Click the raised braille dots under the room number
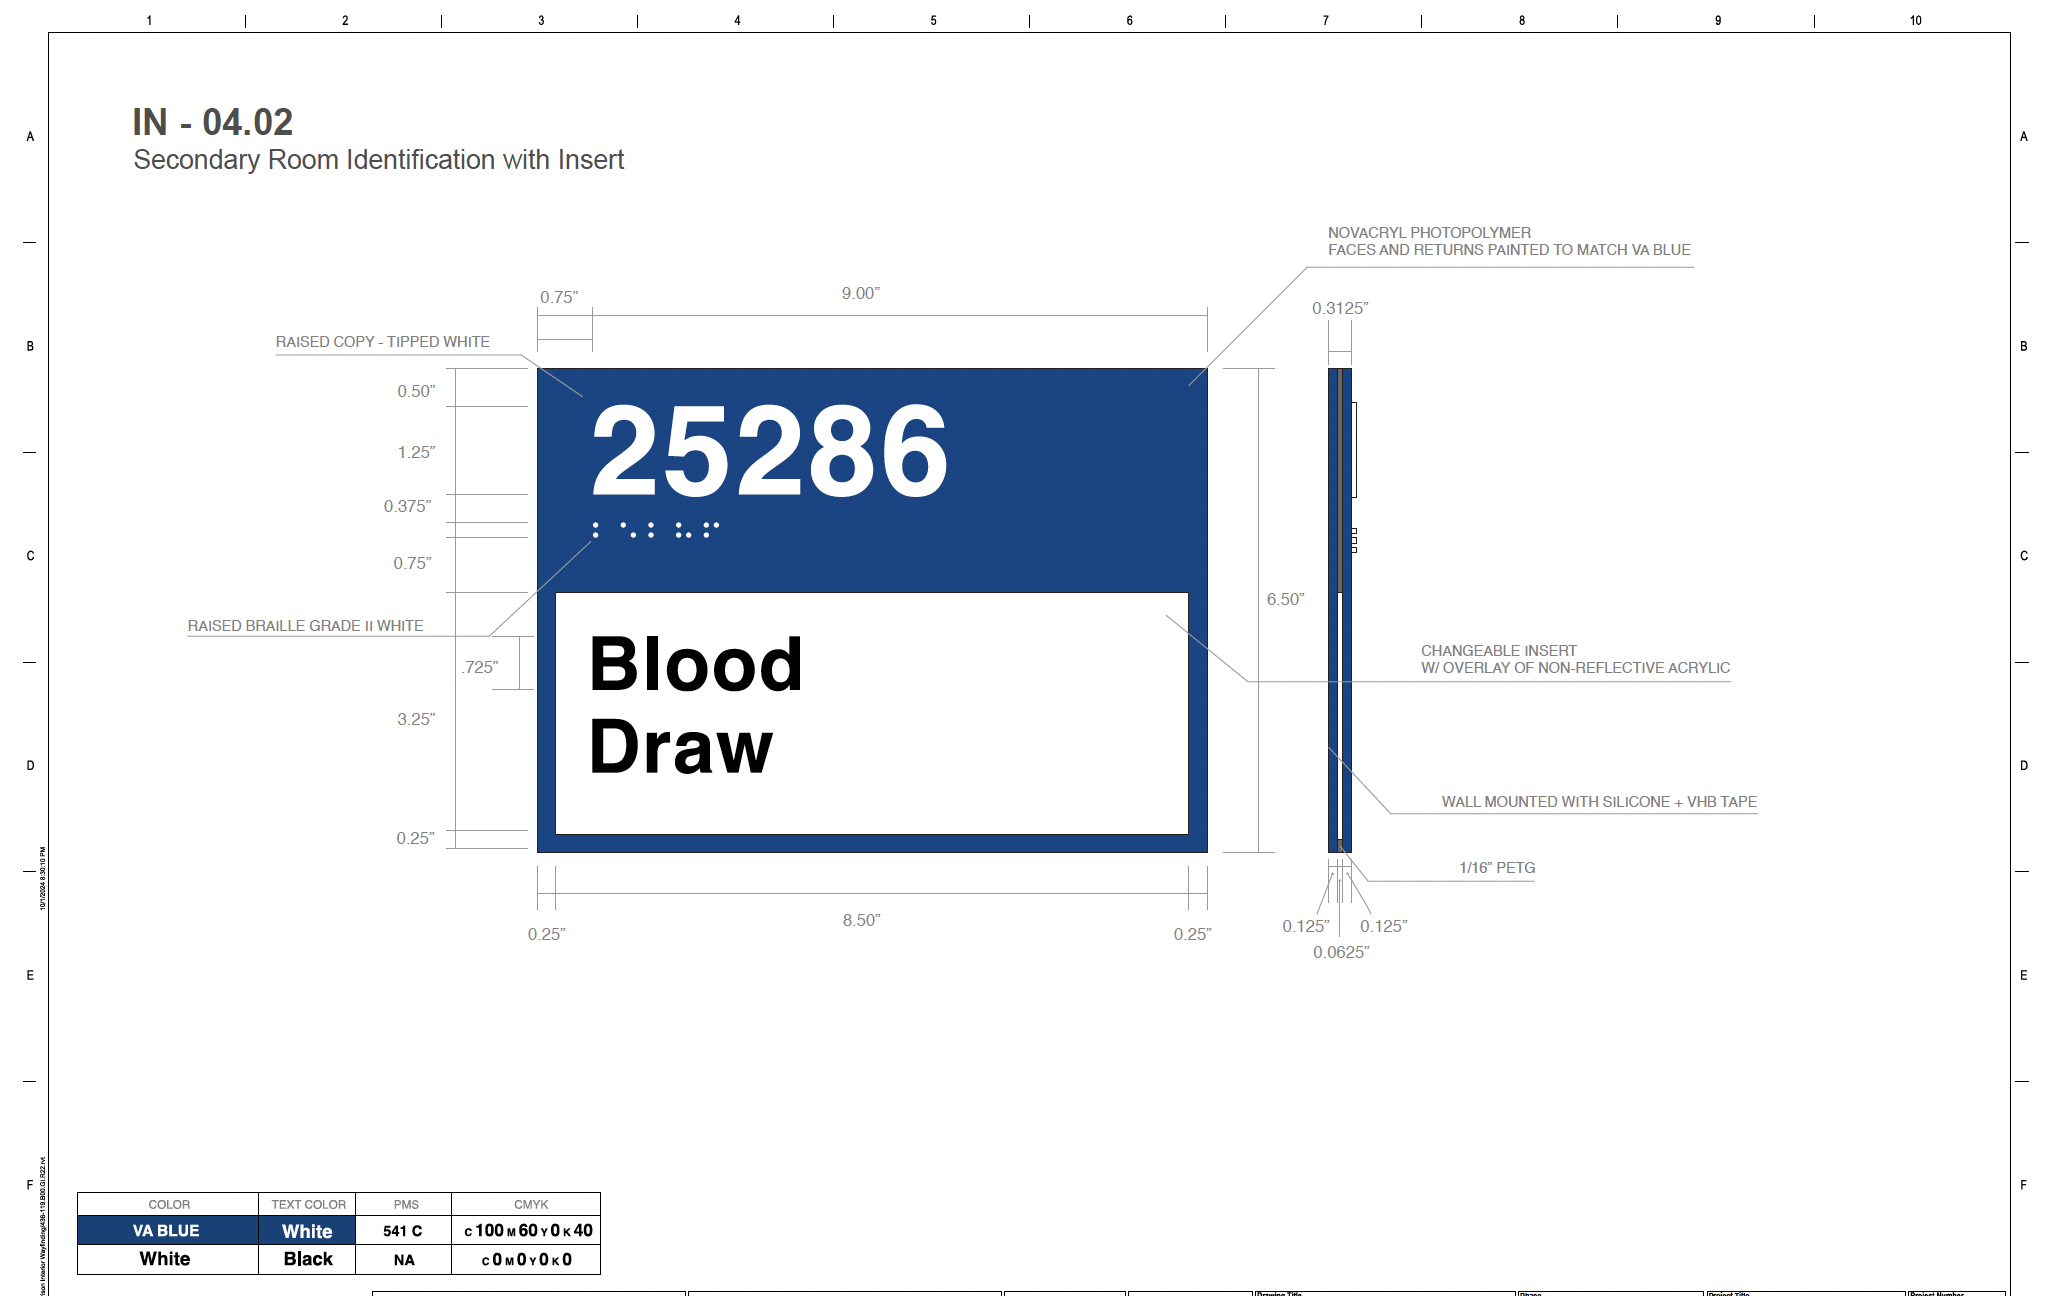 click(x=656, y=530)
